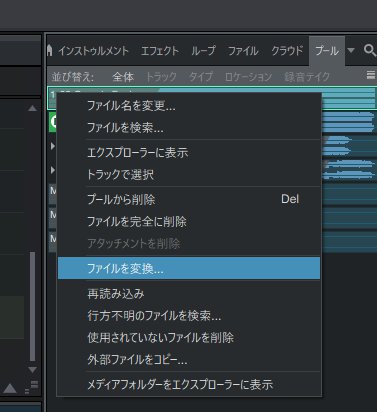Viewport: 377px width, 412px height.
Task: Click the large up triangle at panel bottom
Action: pos(10,388)
